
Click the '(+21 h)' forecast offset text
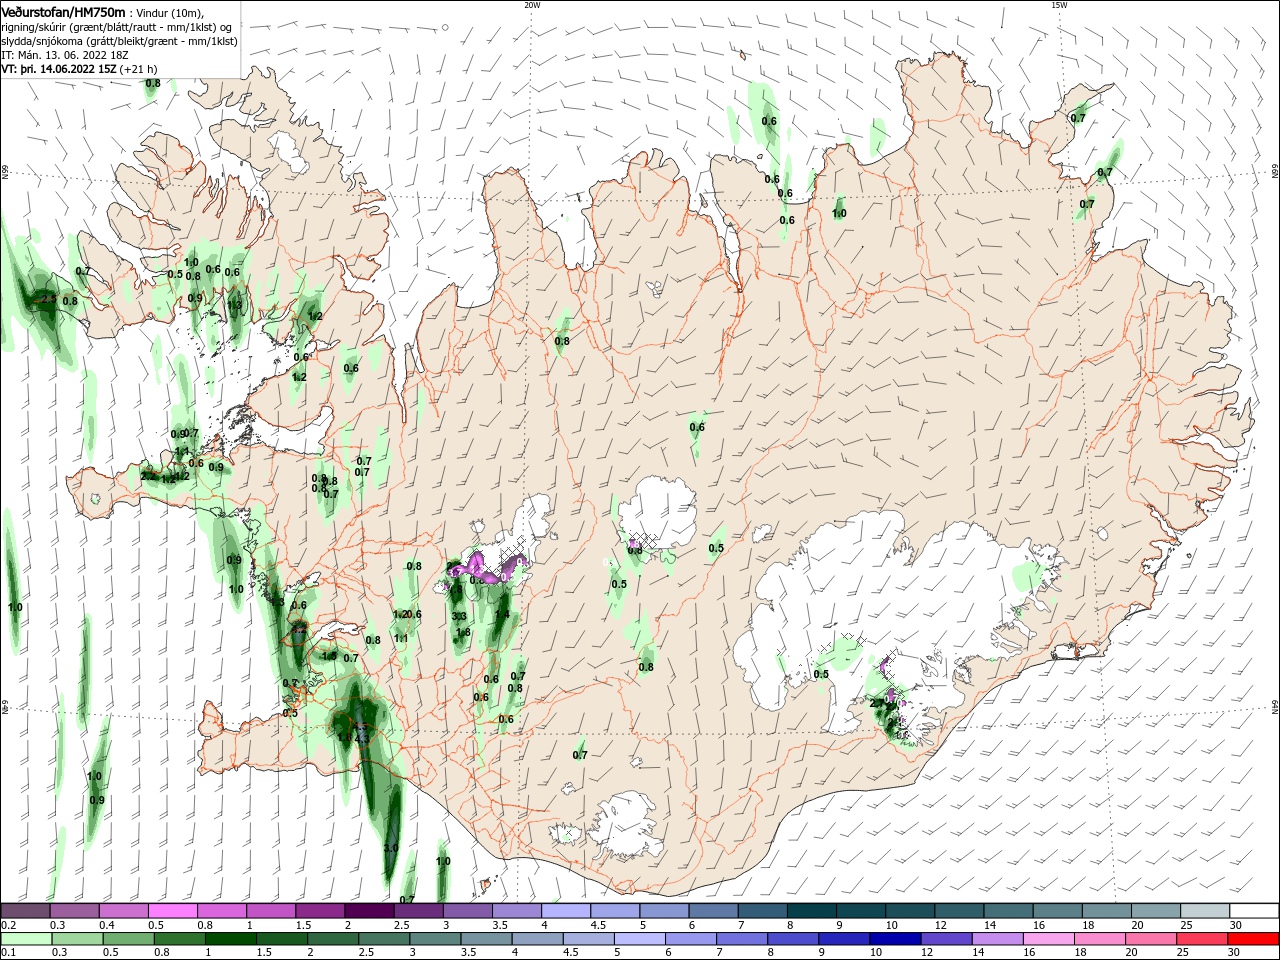click(138, 69)
